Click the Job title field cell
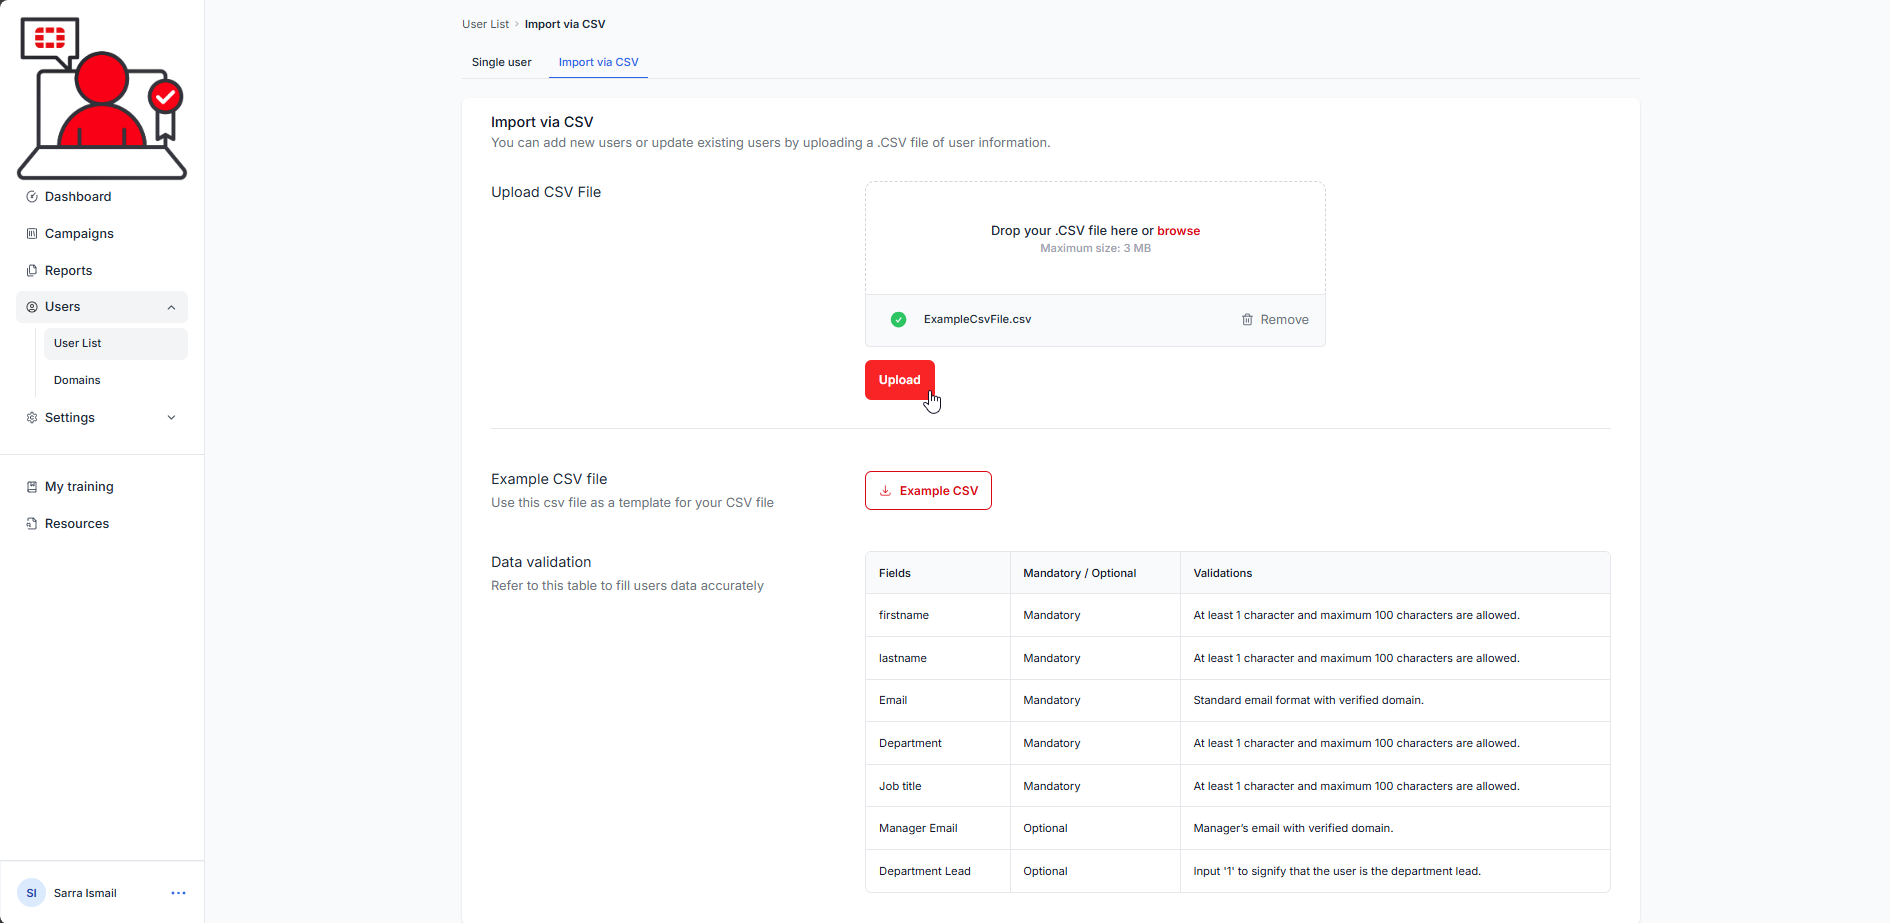Viewport: 1890px width, 923px height. point(937,786)
